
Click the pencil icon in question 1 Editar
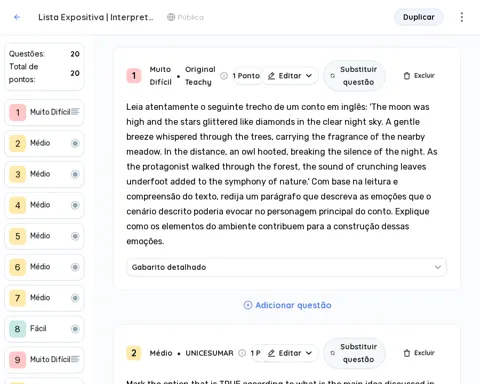tap(271, 76)
